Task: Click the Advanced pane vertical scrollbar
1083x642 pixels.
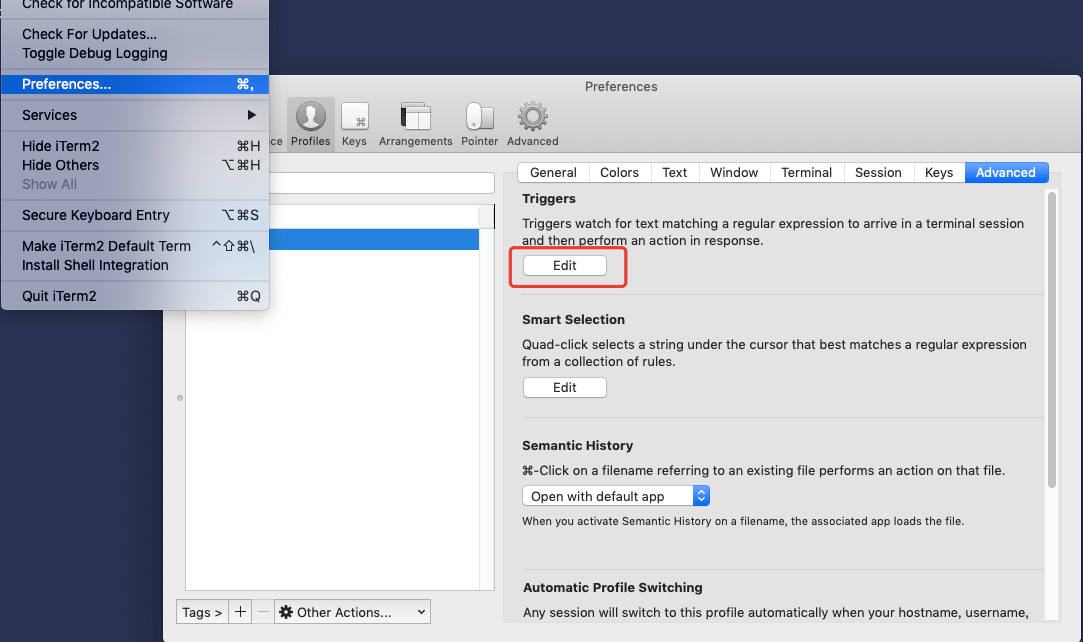Action: (1052, 340)
